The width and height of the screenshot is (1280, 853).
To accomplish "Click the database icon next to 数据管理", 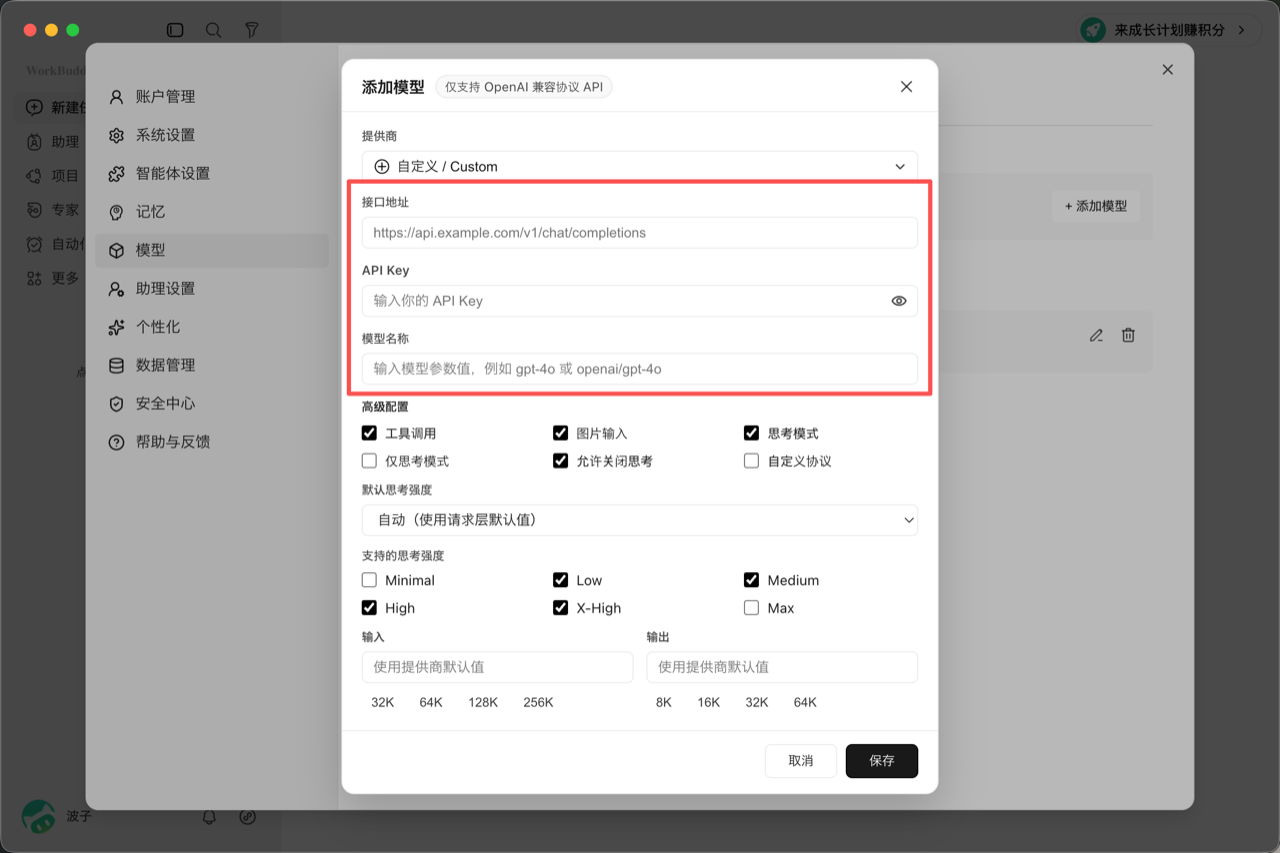I will click(x=117, y=365).
